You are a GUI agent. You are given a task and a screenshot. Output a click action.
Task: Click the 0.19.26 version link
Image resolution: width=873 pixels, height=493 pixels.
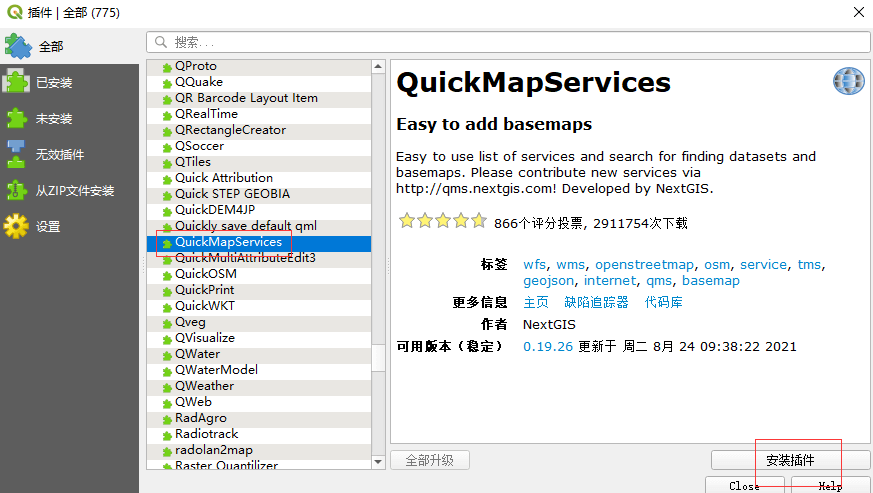coord(548,346)
